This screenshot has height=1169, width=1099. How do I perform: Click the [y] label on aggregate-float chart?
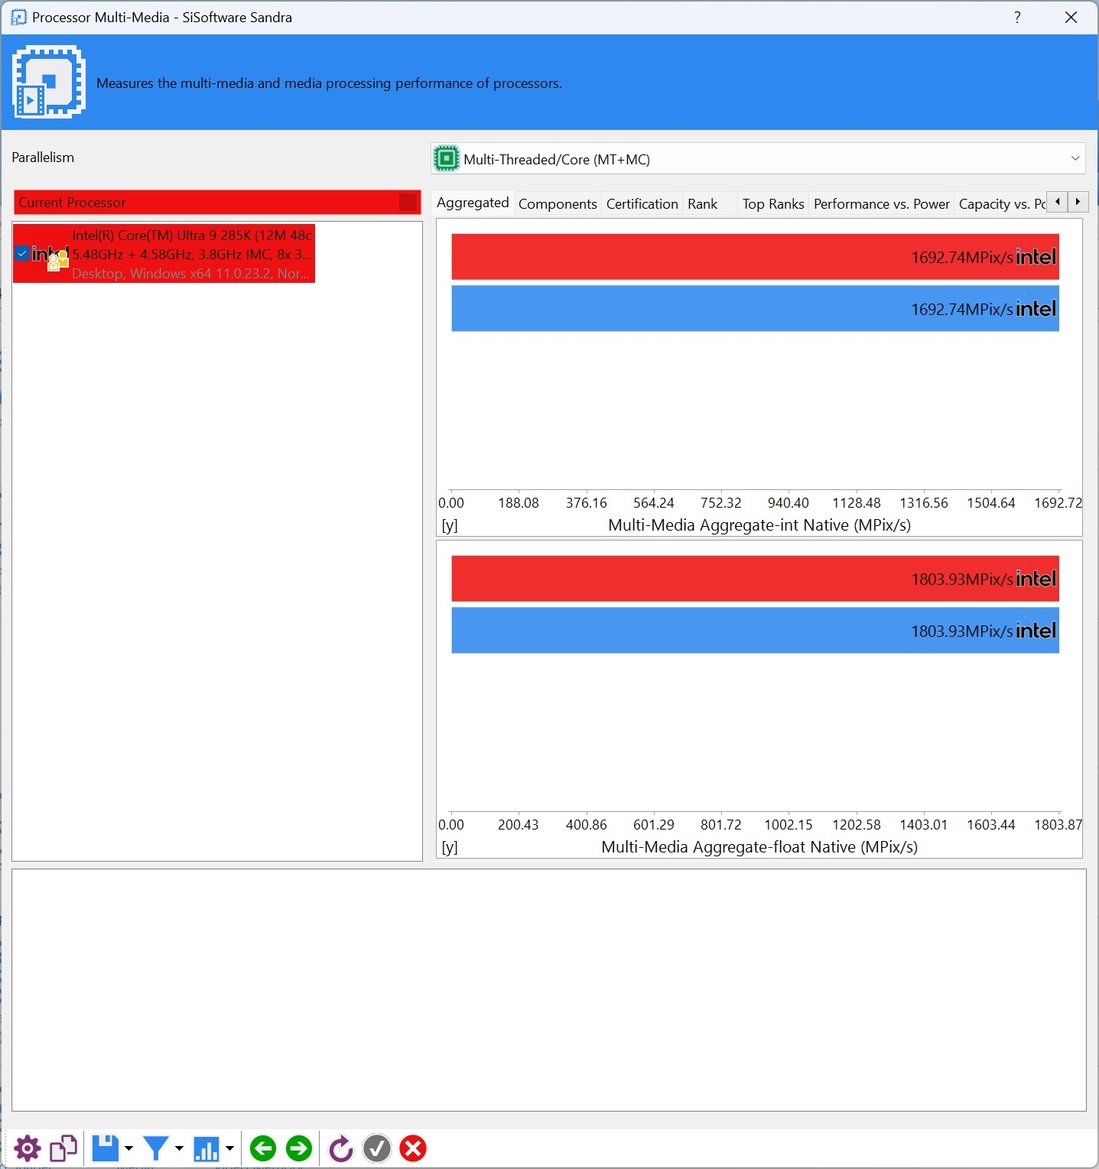[450, 848]
